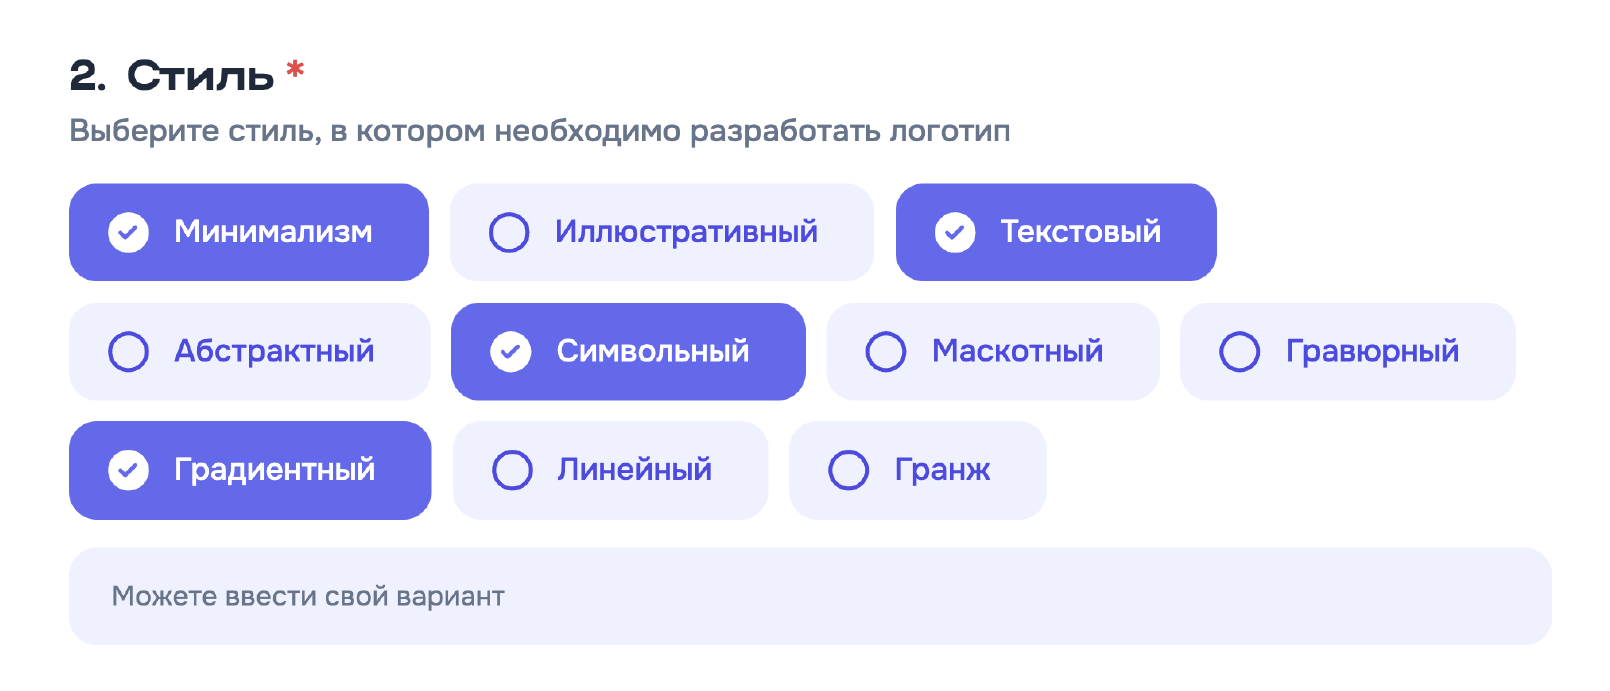This screenshot has width=1610, height=691.
Task: Click the checkmark icon inside Минимализм chip
Action: click(x=127, y=232)
